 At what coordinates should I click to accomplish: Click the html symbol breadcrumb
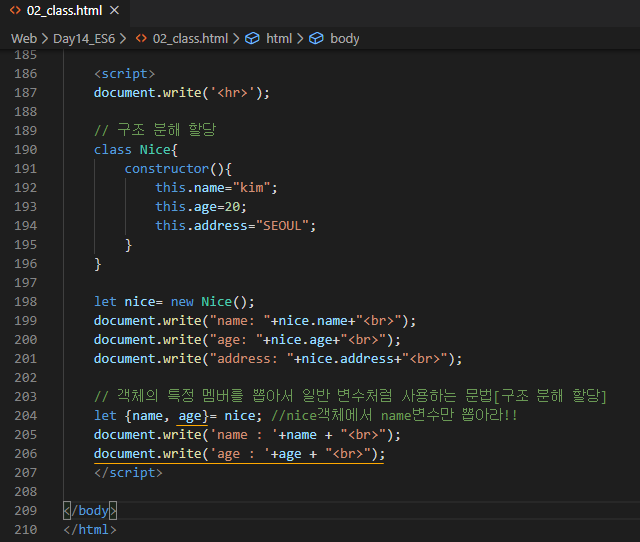(x=279, y=39)
